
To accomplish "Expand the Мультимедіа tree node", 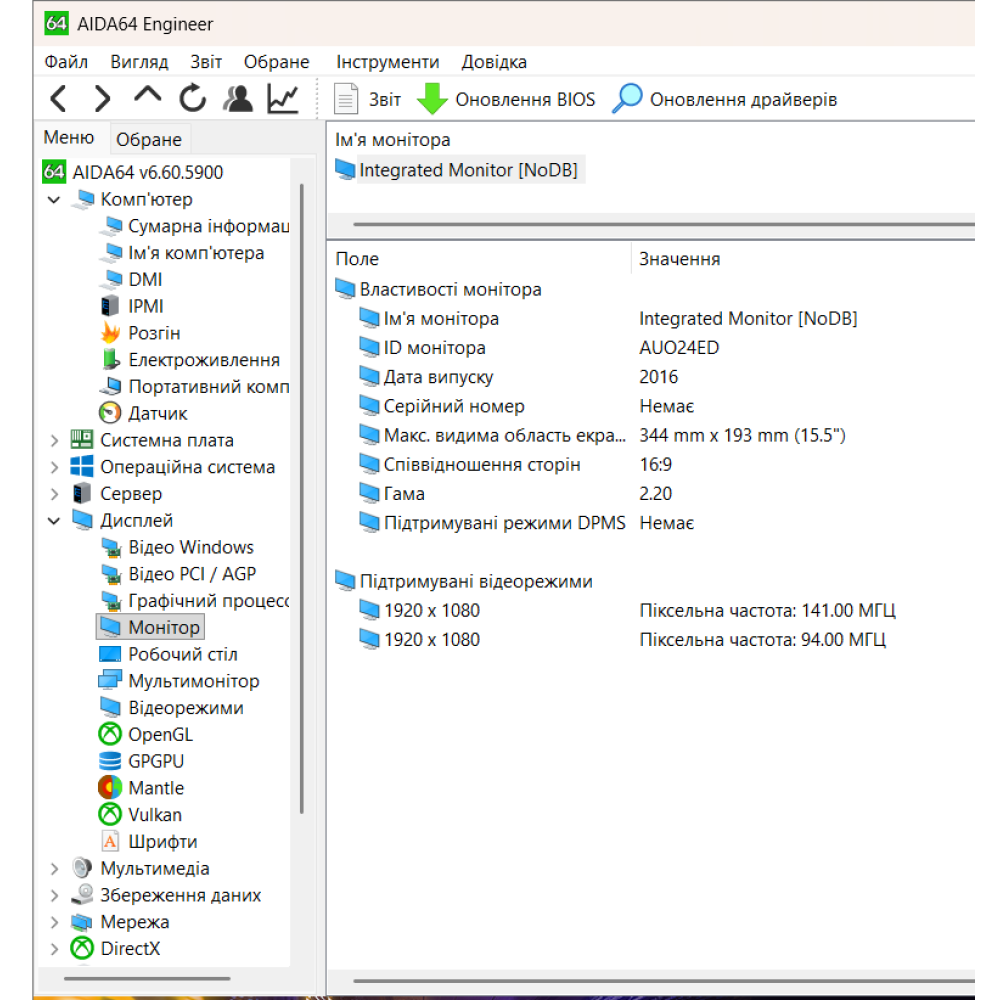I will coord(54,869).
